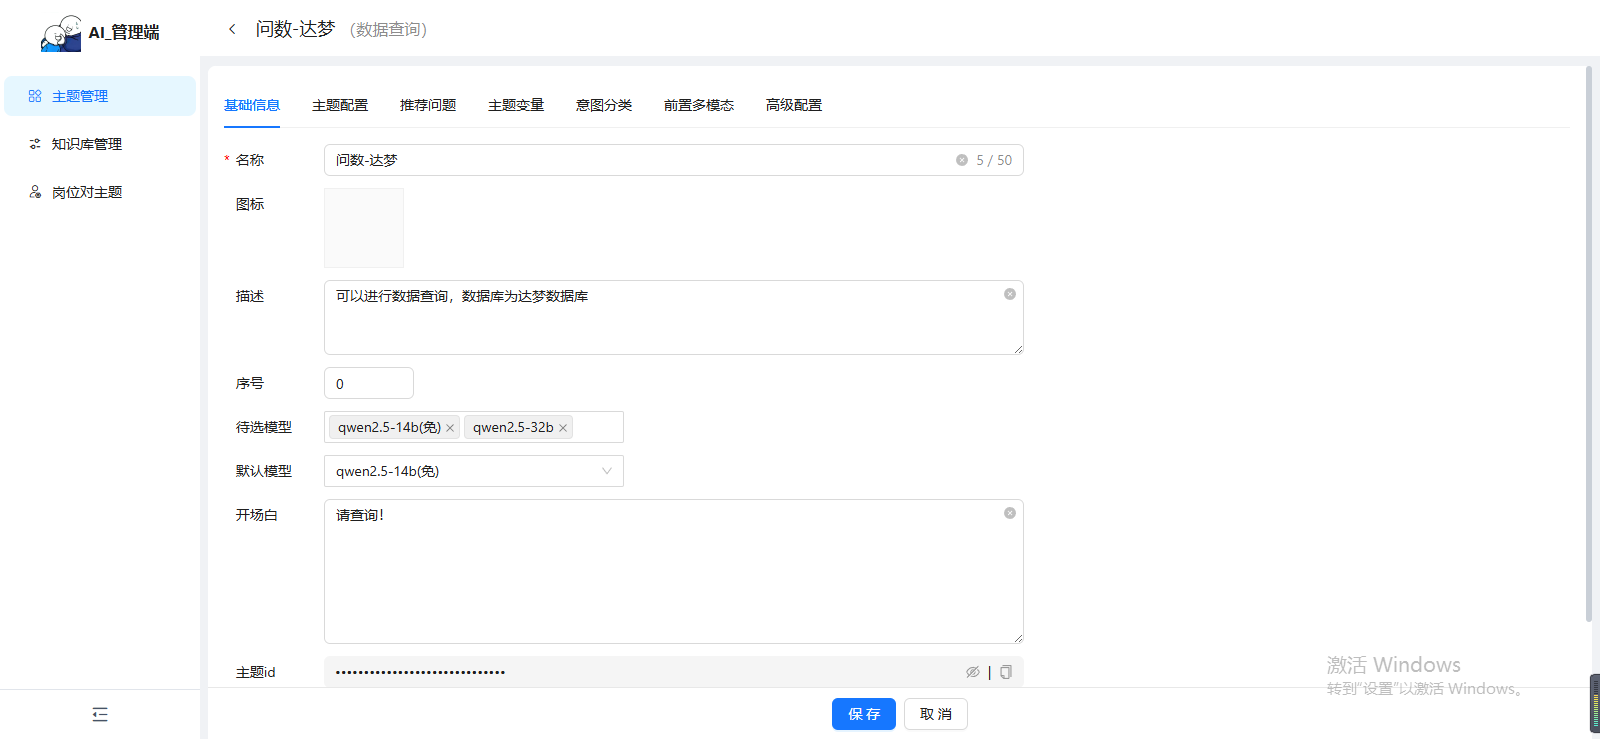Clear the 名称 field with its clear icon

961,160
